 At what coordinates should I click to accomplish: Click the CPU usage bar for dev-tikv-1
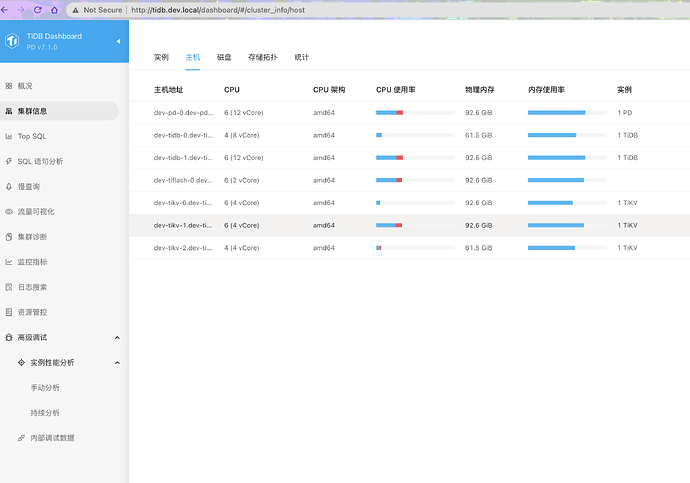tap(415, 225)
